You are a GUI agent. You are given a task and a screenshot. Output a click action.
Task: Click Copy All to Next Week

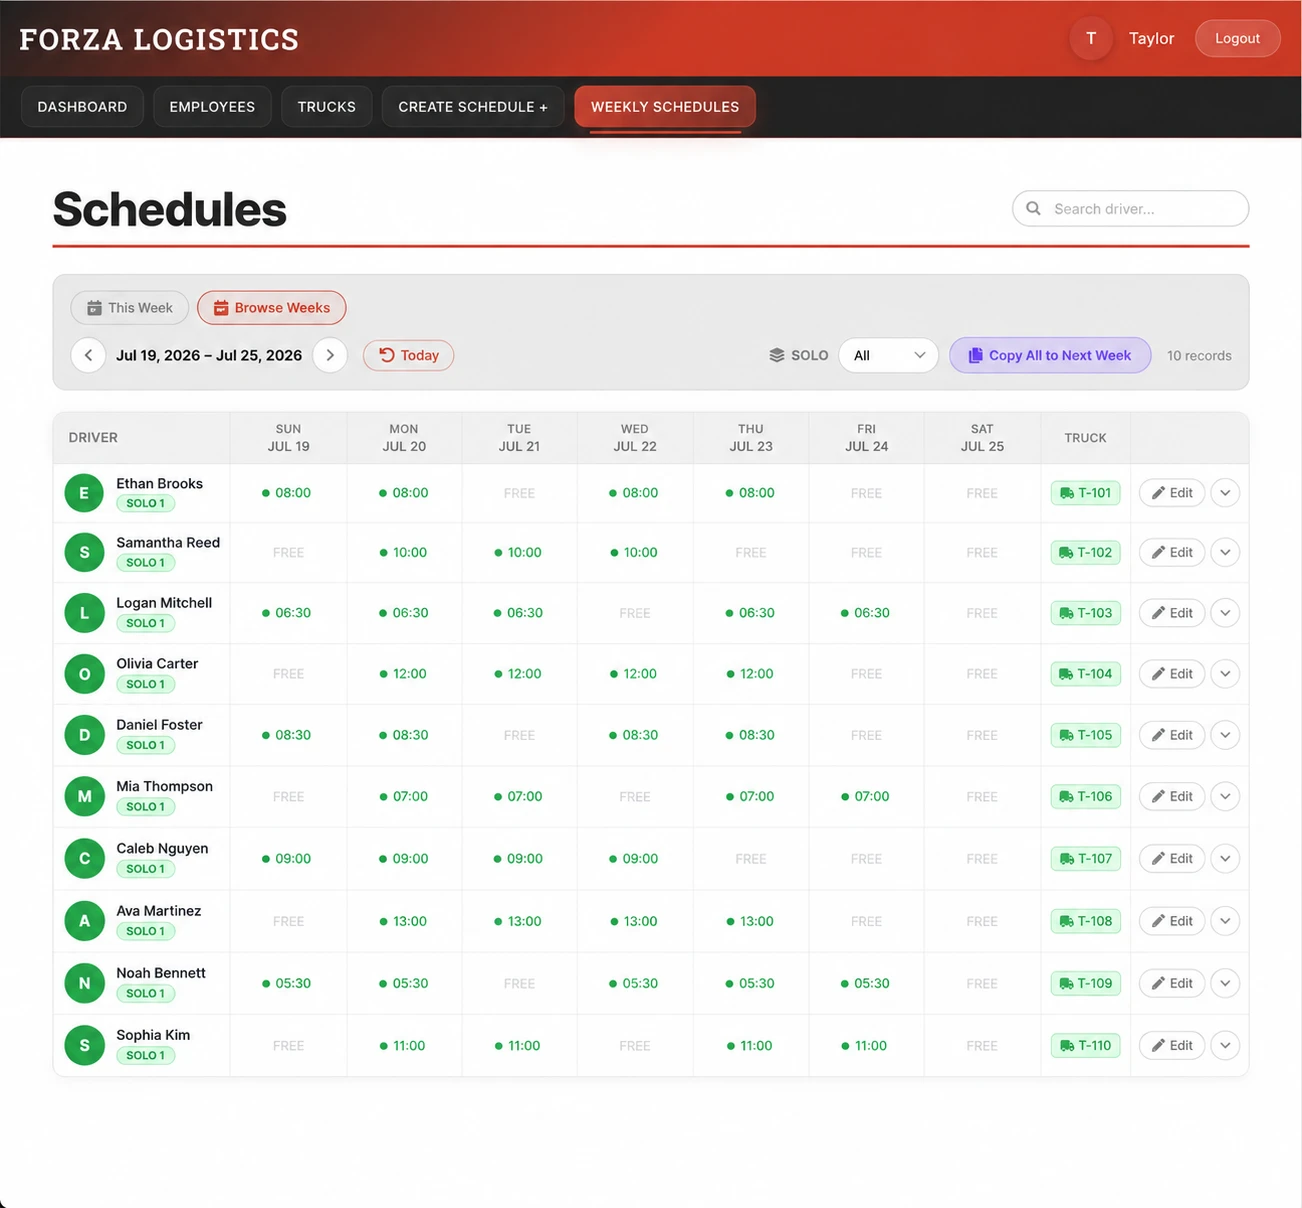1050,355
